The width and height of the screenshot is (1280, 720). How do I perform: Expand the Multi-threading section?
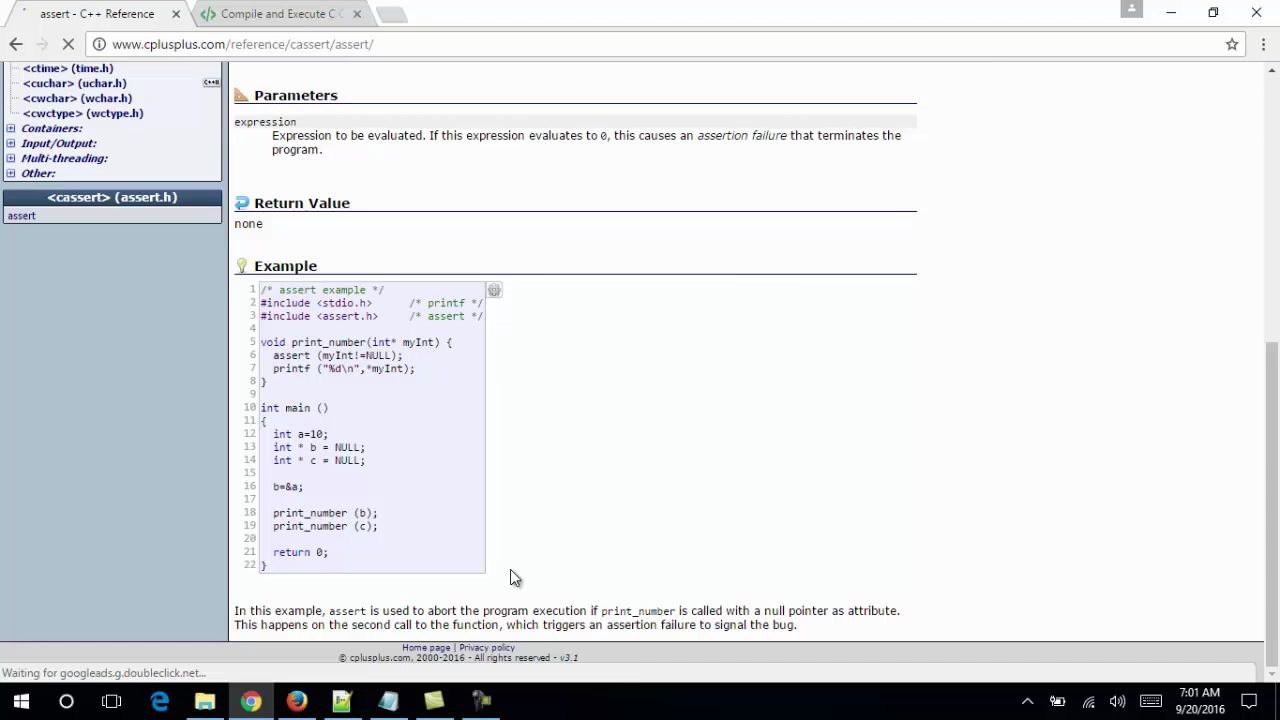(x=10, y=158)
